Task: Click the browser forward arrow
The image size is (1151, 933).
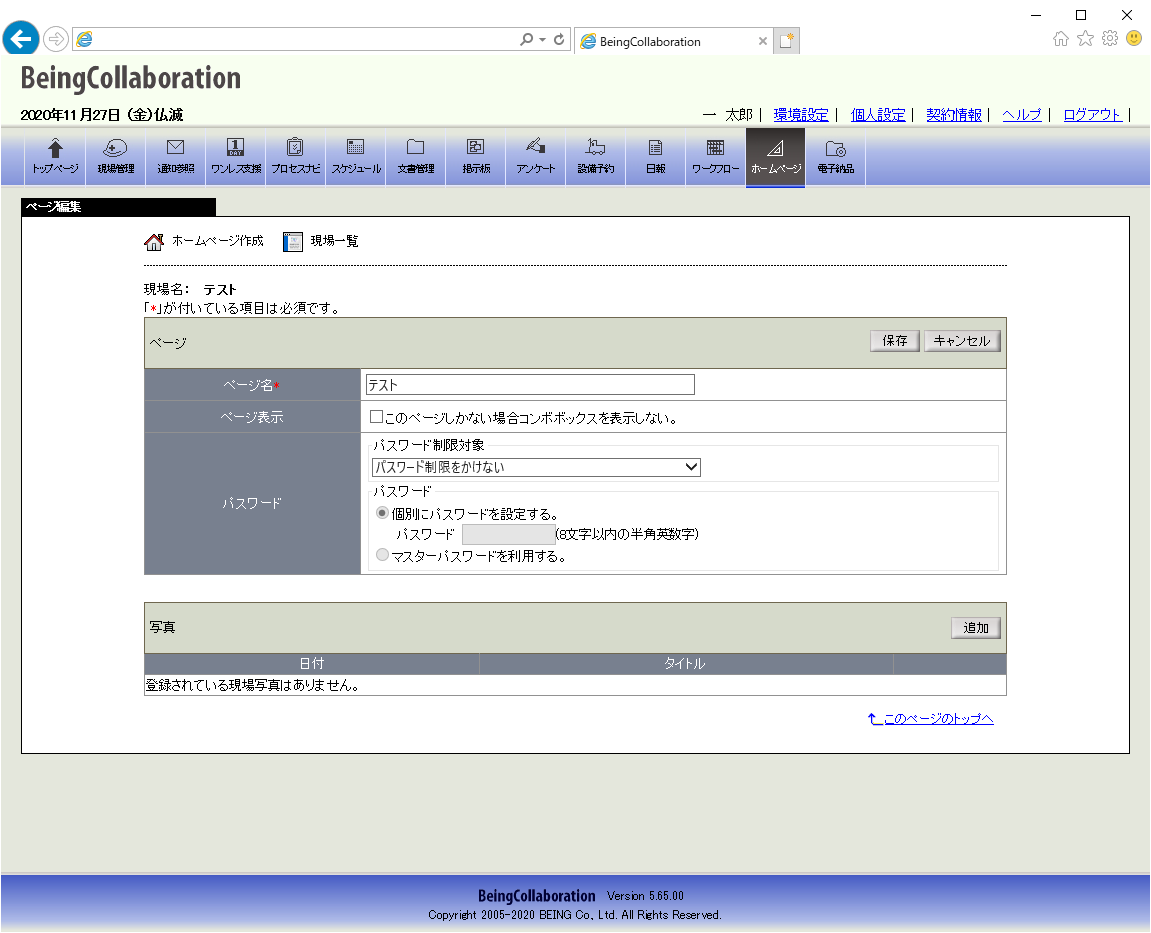Action: click(56, 39)
